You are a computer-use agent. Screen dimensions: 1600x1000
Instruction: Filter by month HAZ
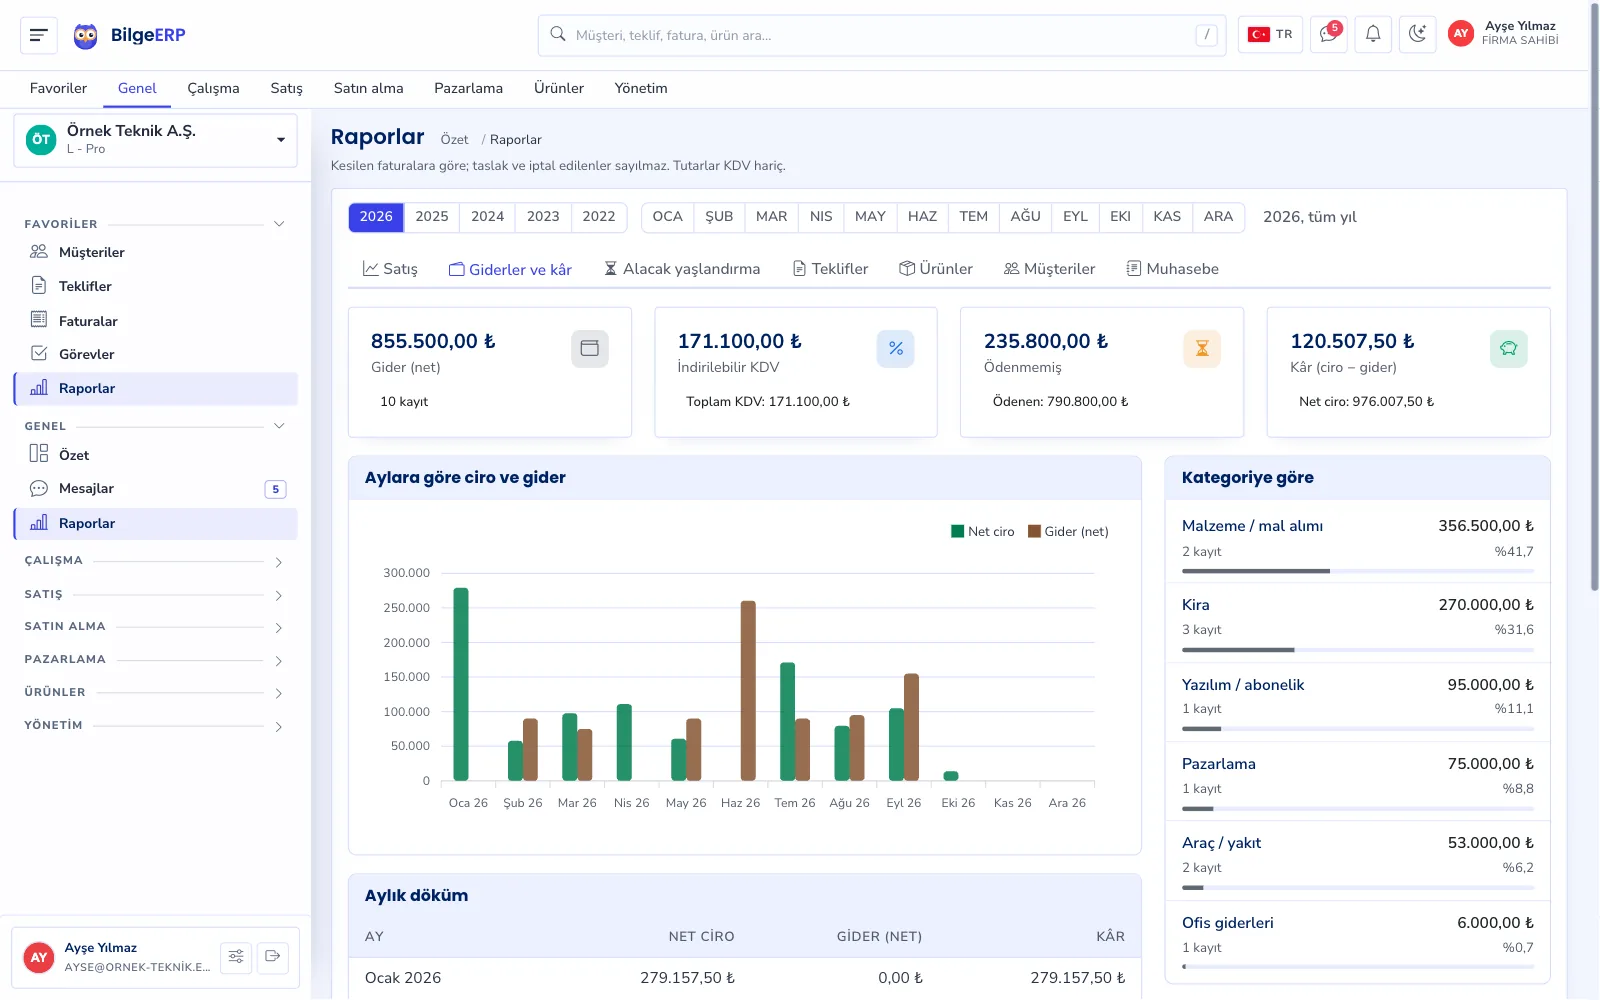(922, 217)
